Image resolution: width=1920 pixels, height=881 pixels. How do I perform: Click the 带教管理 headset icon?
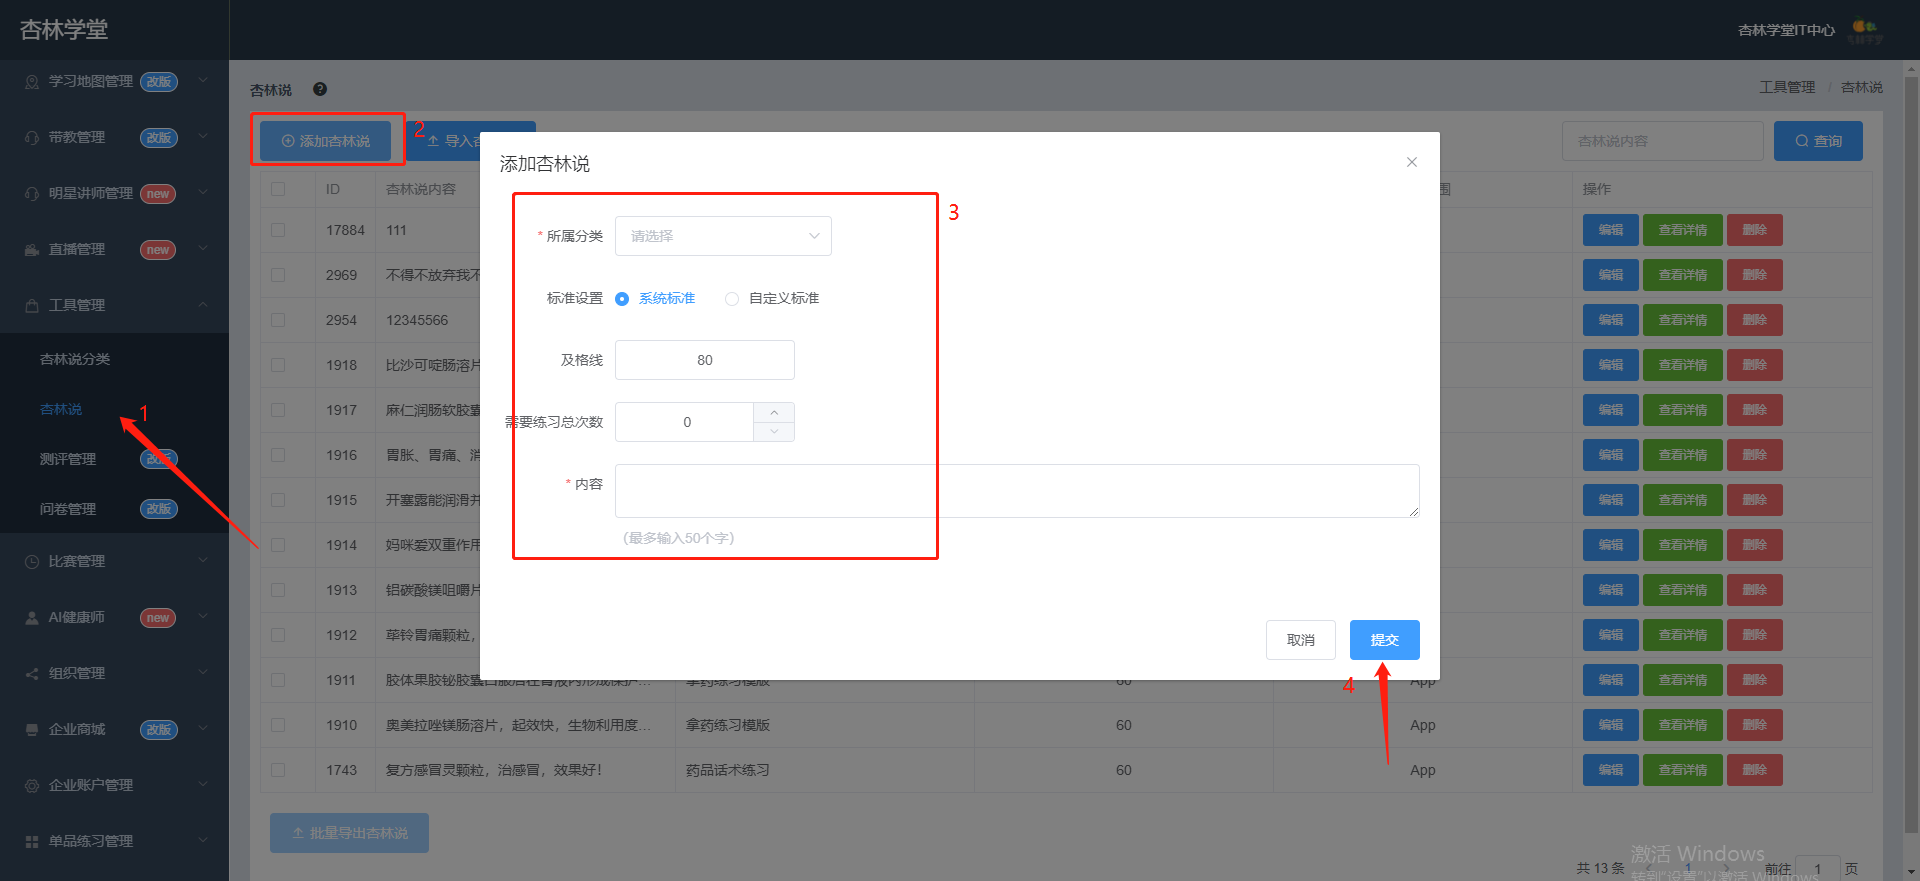(32, 138)
